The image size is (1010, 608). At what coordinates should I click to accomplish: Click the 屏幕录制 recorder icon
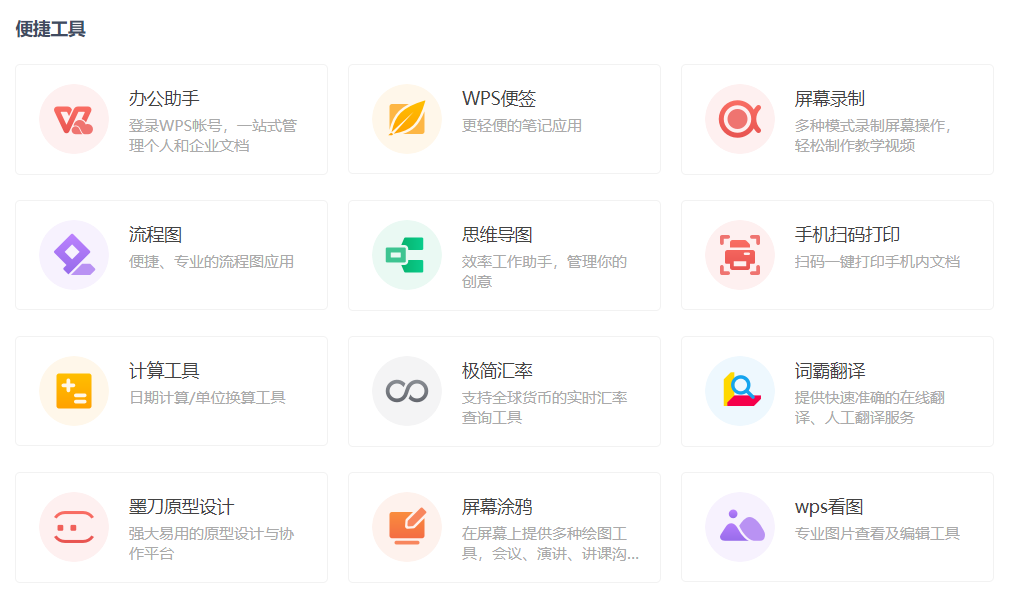[740, 119]
